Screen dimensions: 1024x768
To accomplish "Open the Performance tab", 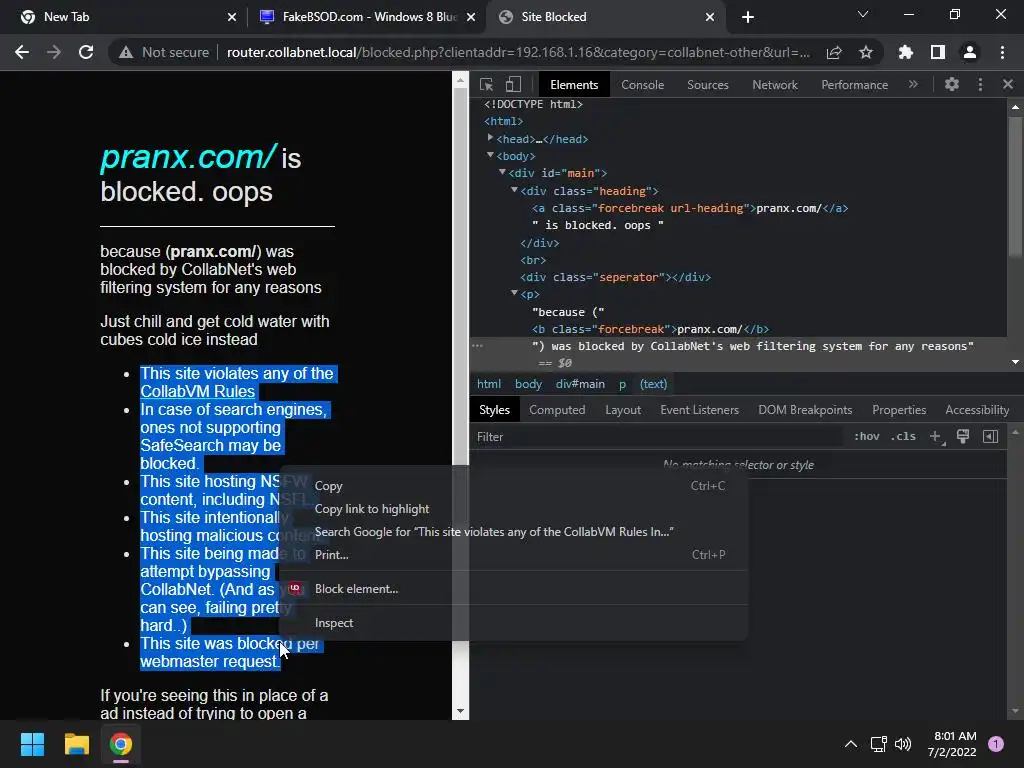I will (854, 85).
